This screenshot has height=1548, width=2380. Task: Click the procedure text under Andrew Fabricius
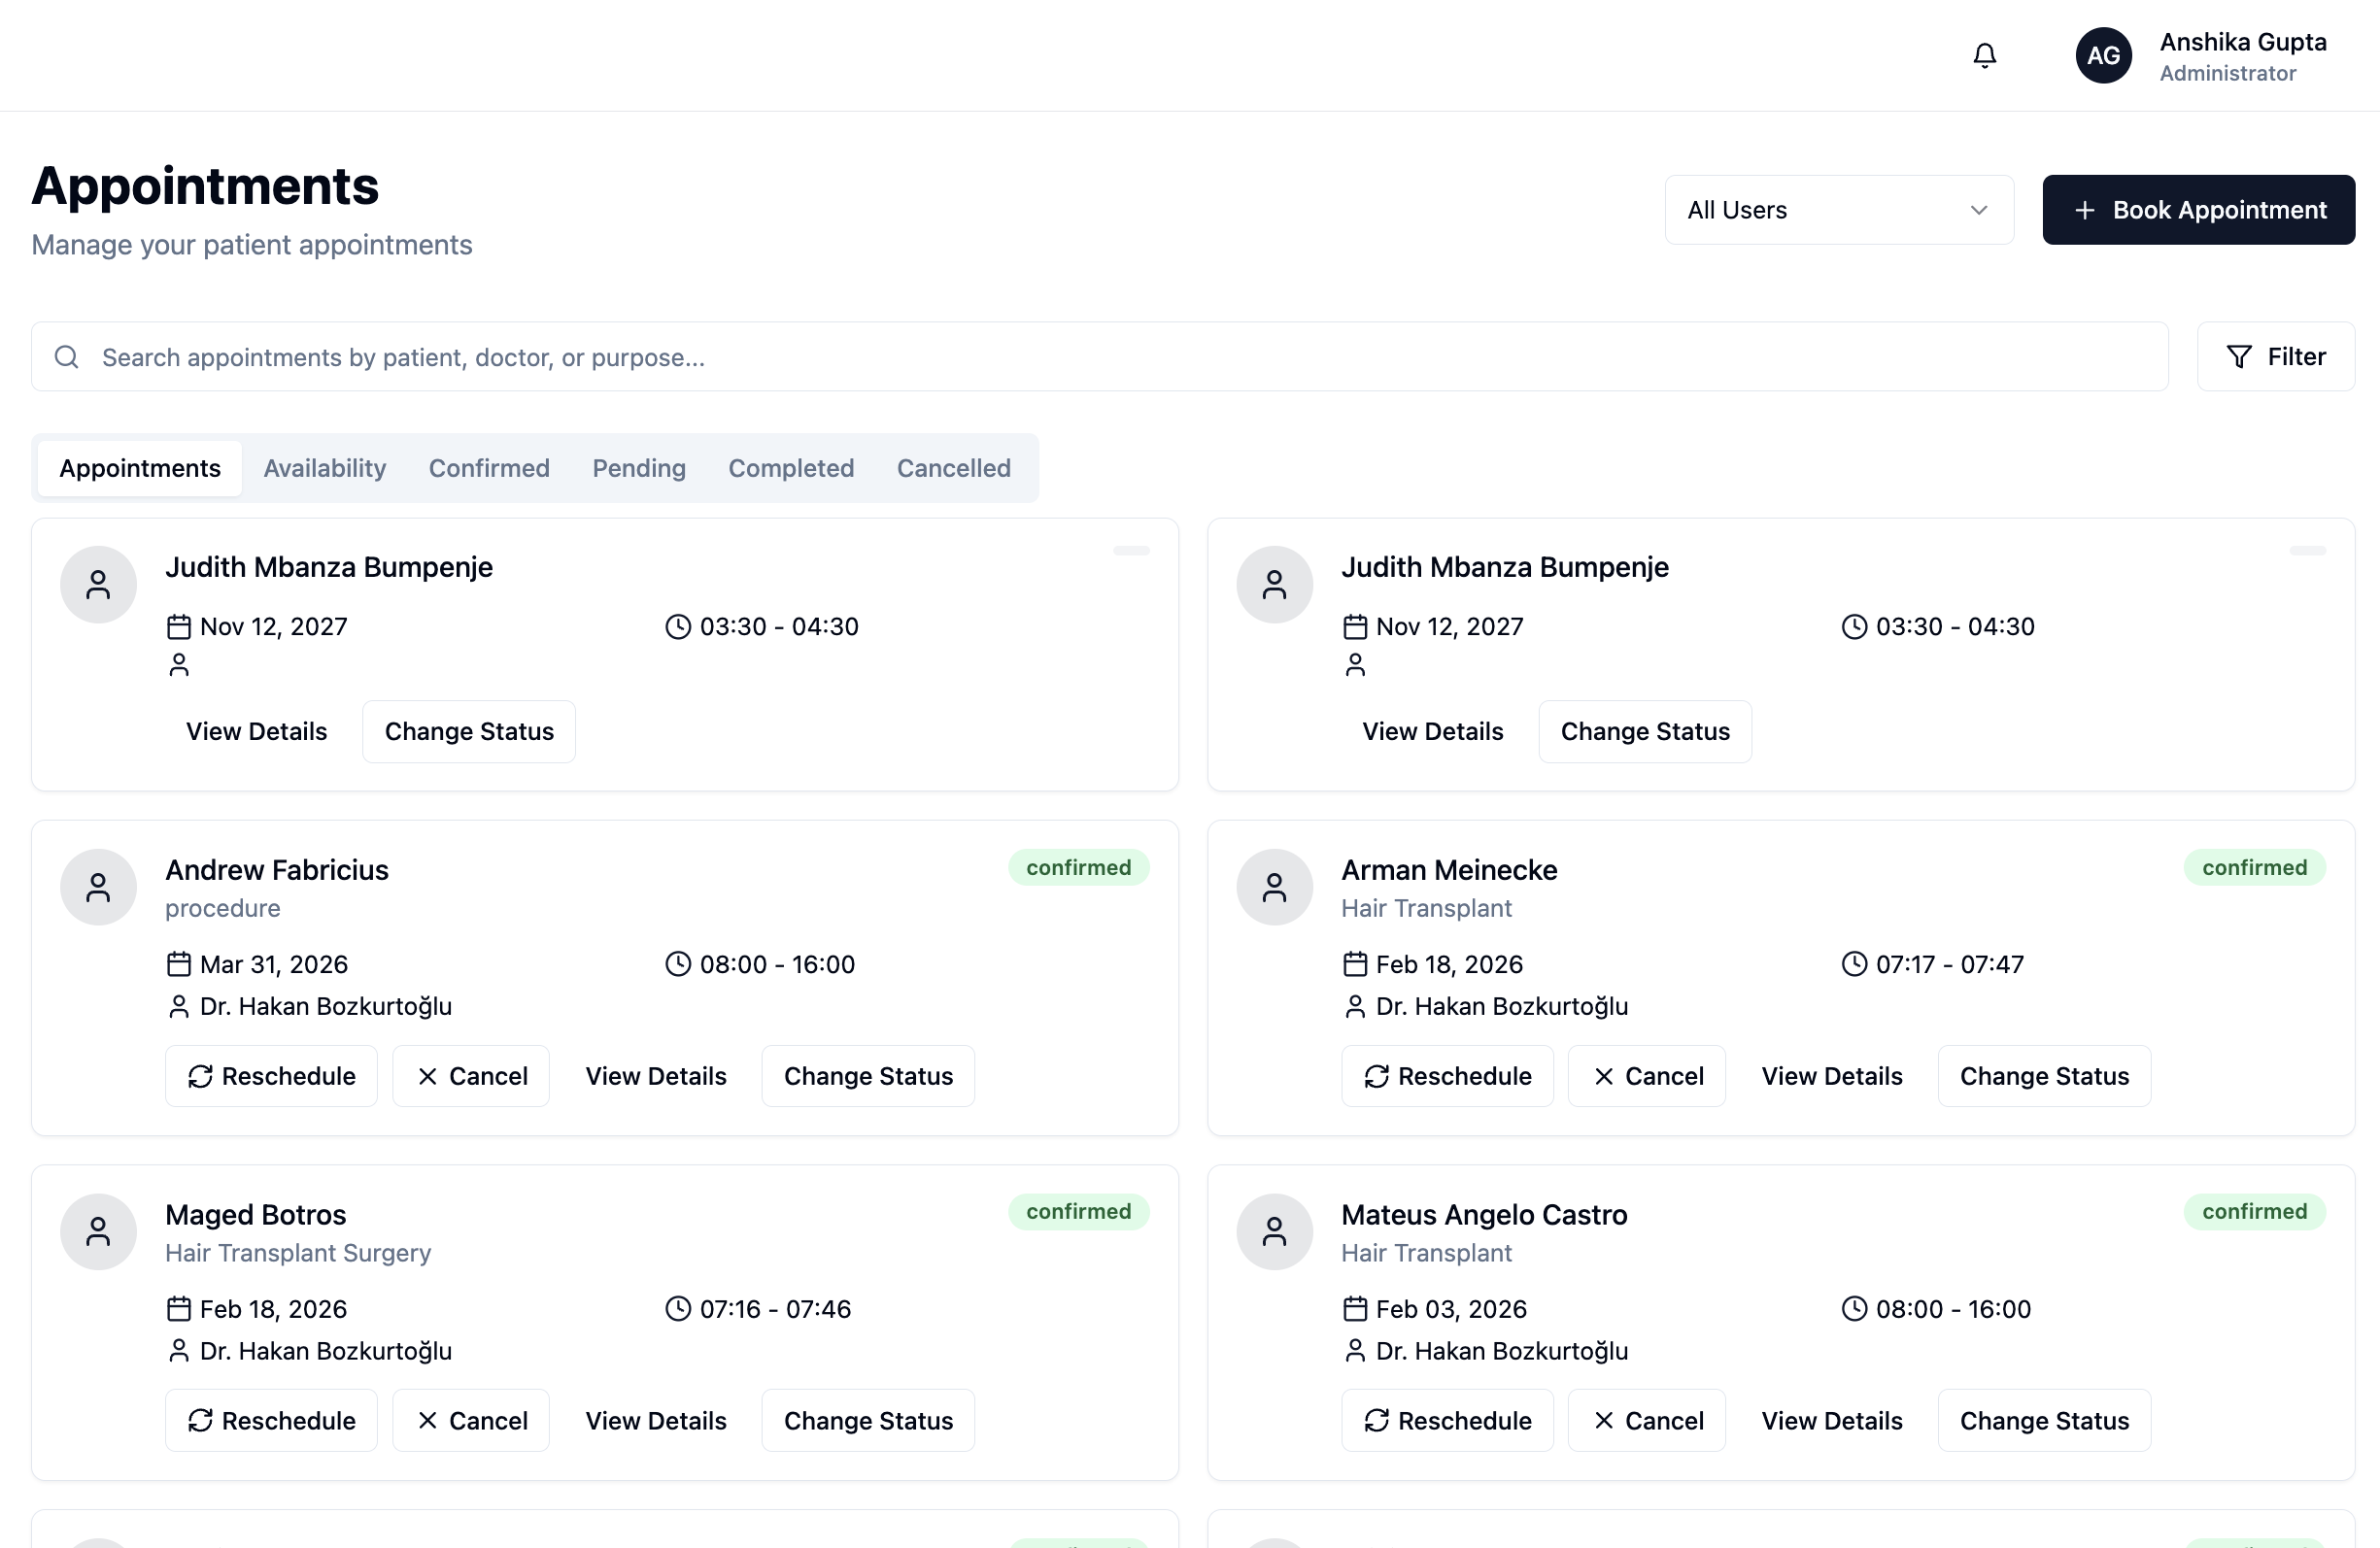coord(223,908)
